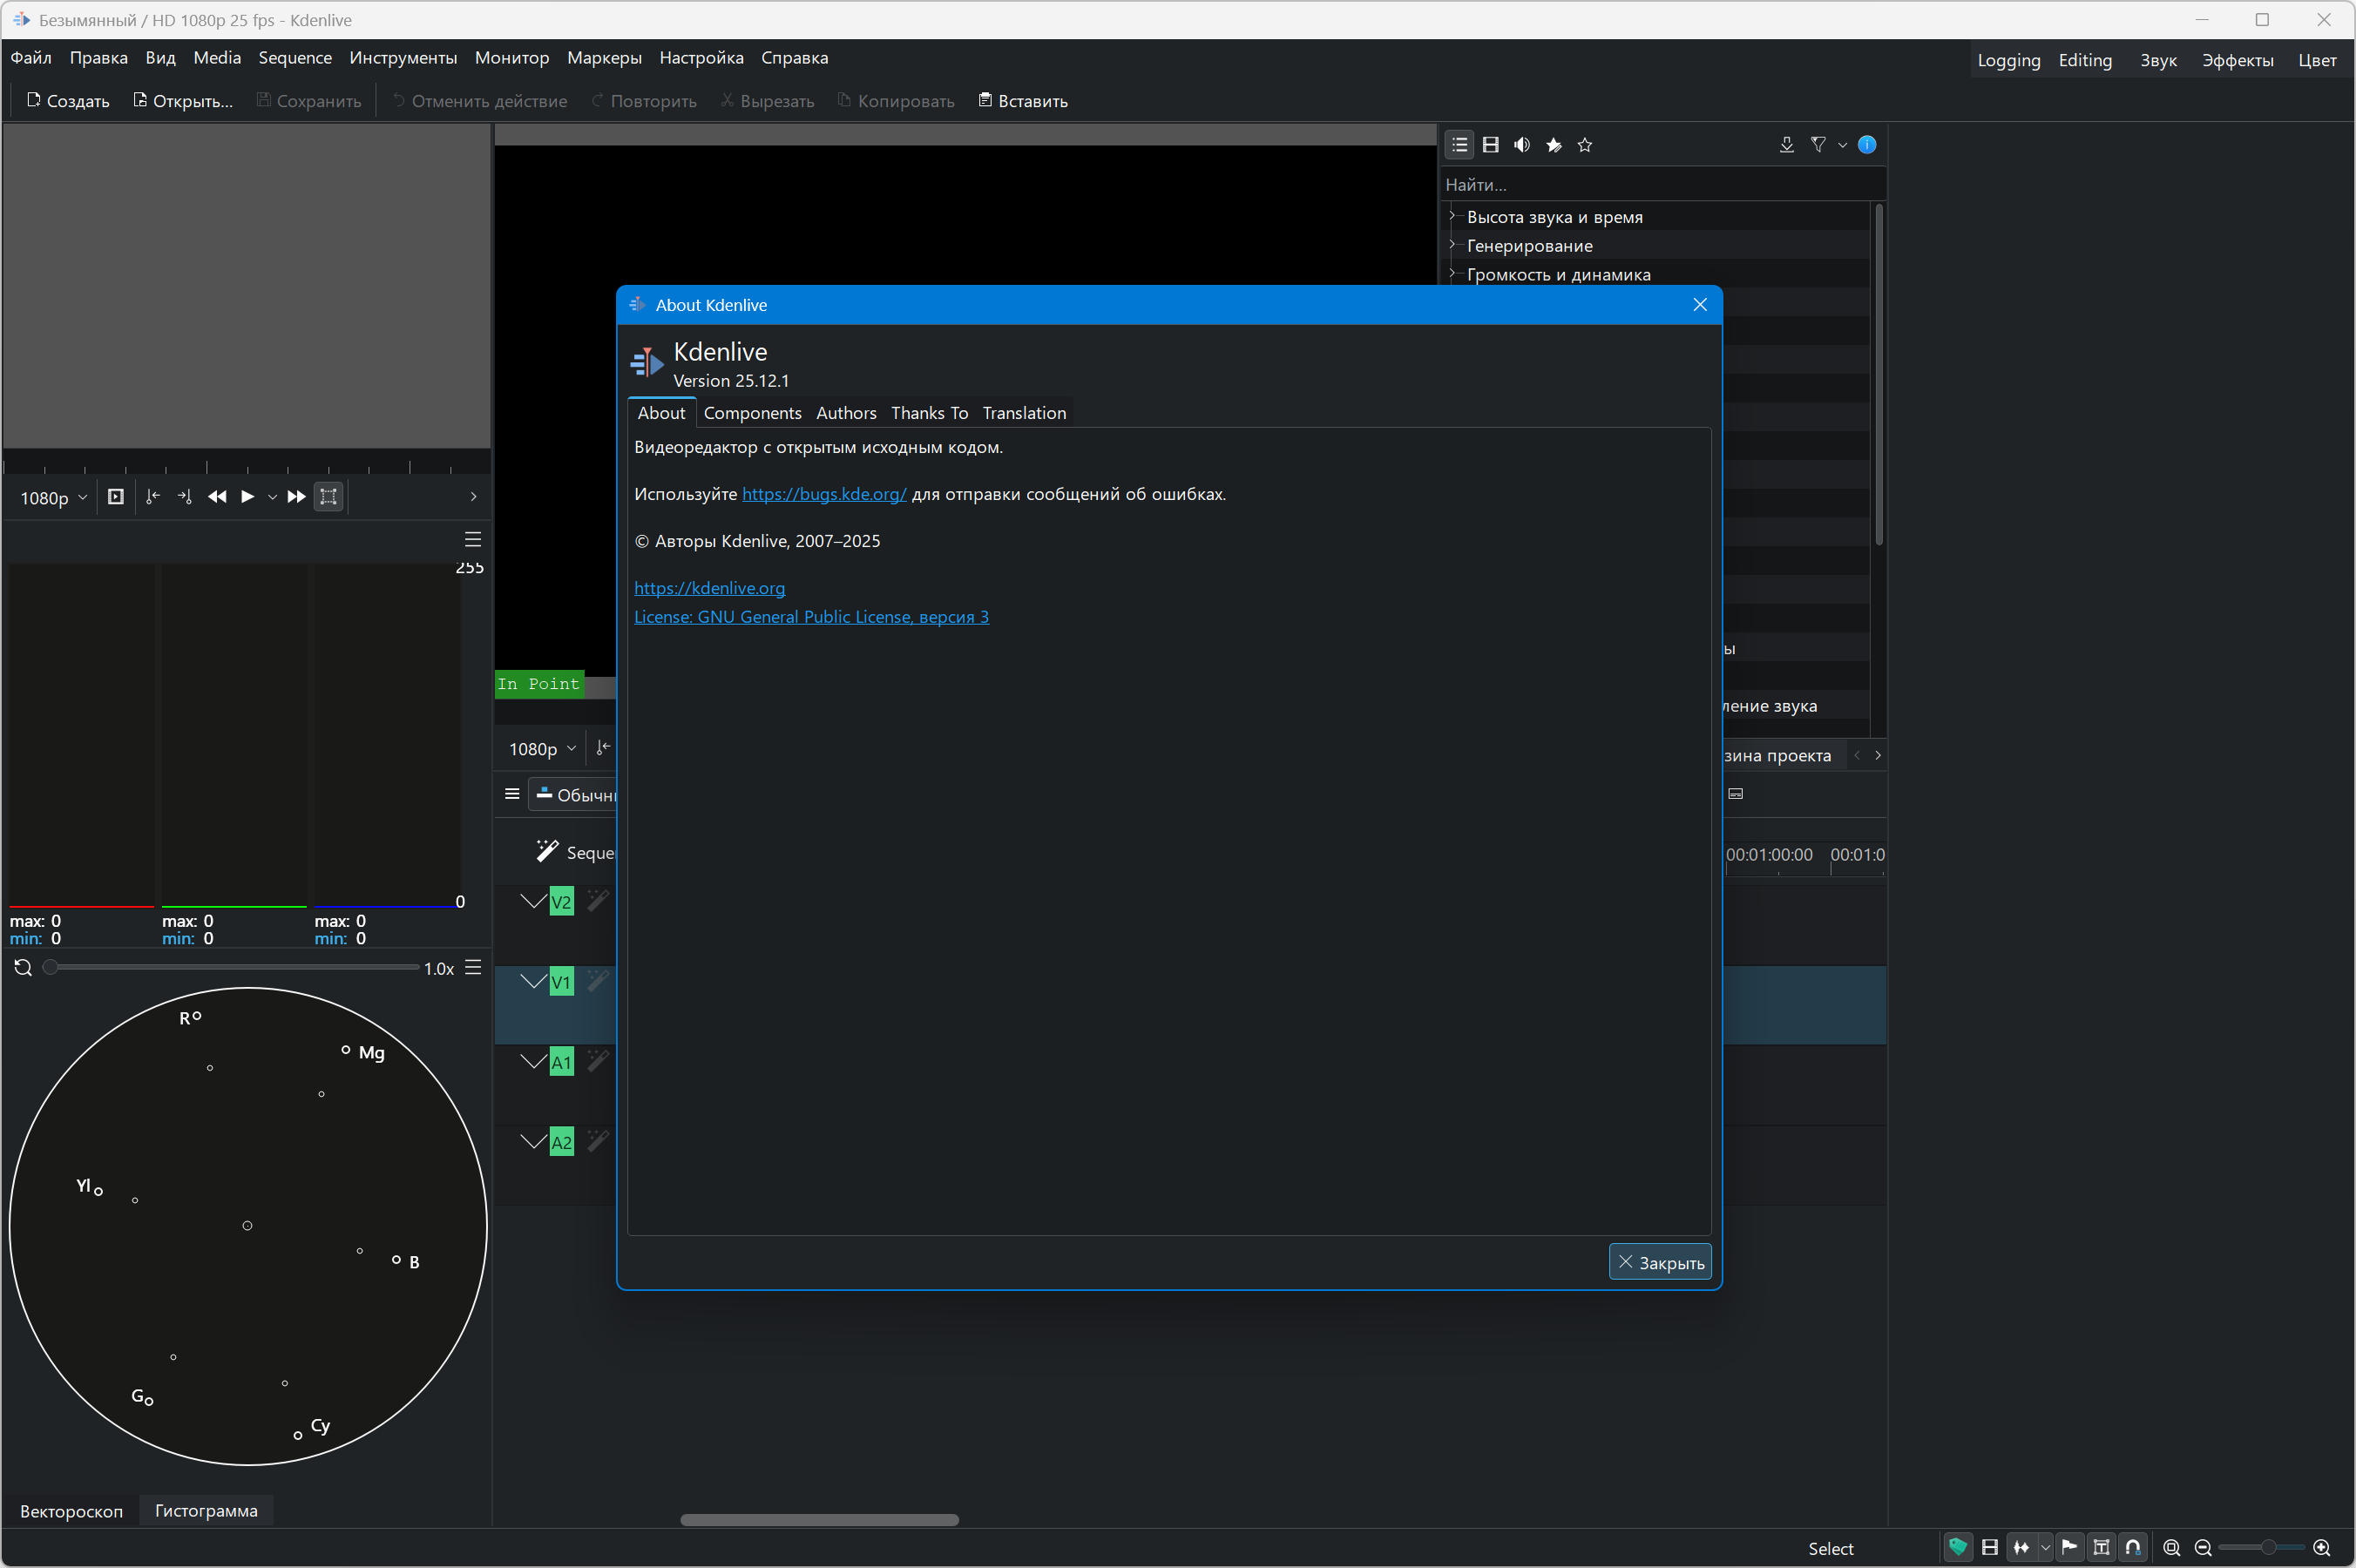Click the Закрыть button
This screenshot has height=1568, width=2356.
[1659, 1262]
